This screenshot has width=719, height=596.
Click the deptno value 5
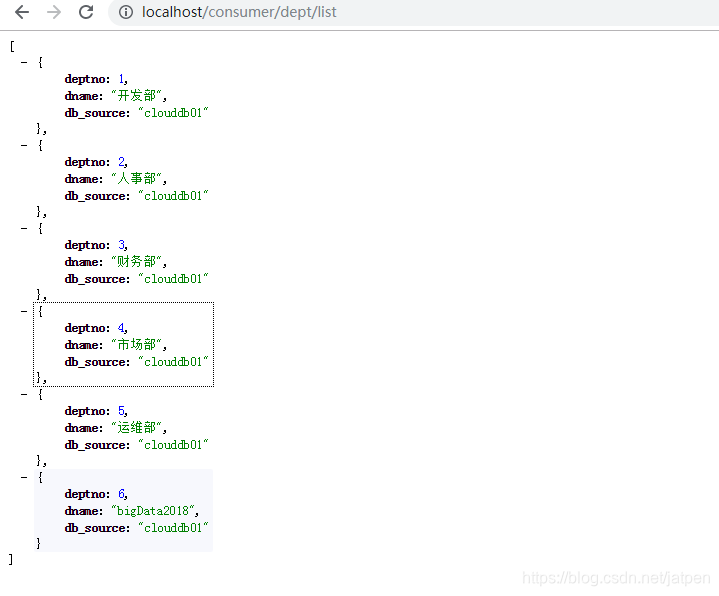click(121, 411)
